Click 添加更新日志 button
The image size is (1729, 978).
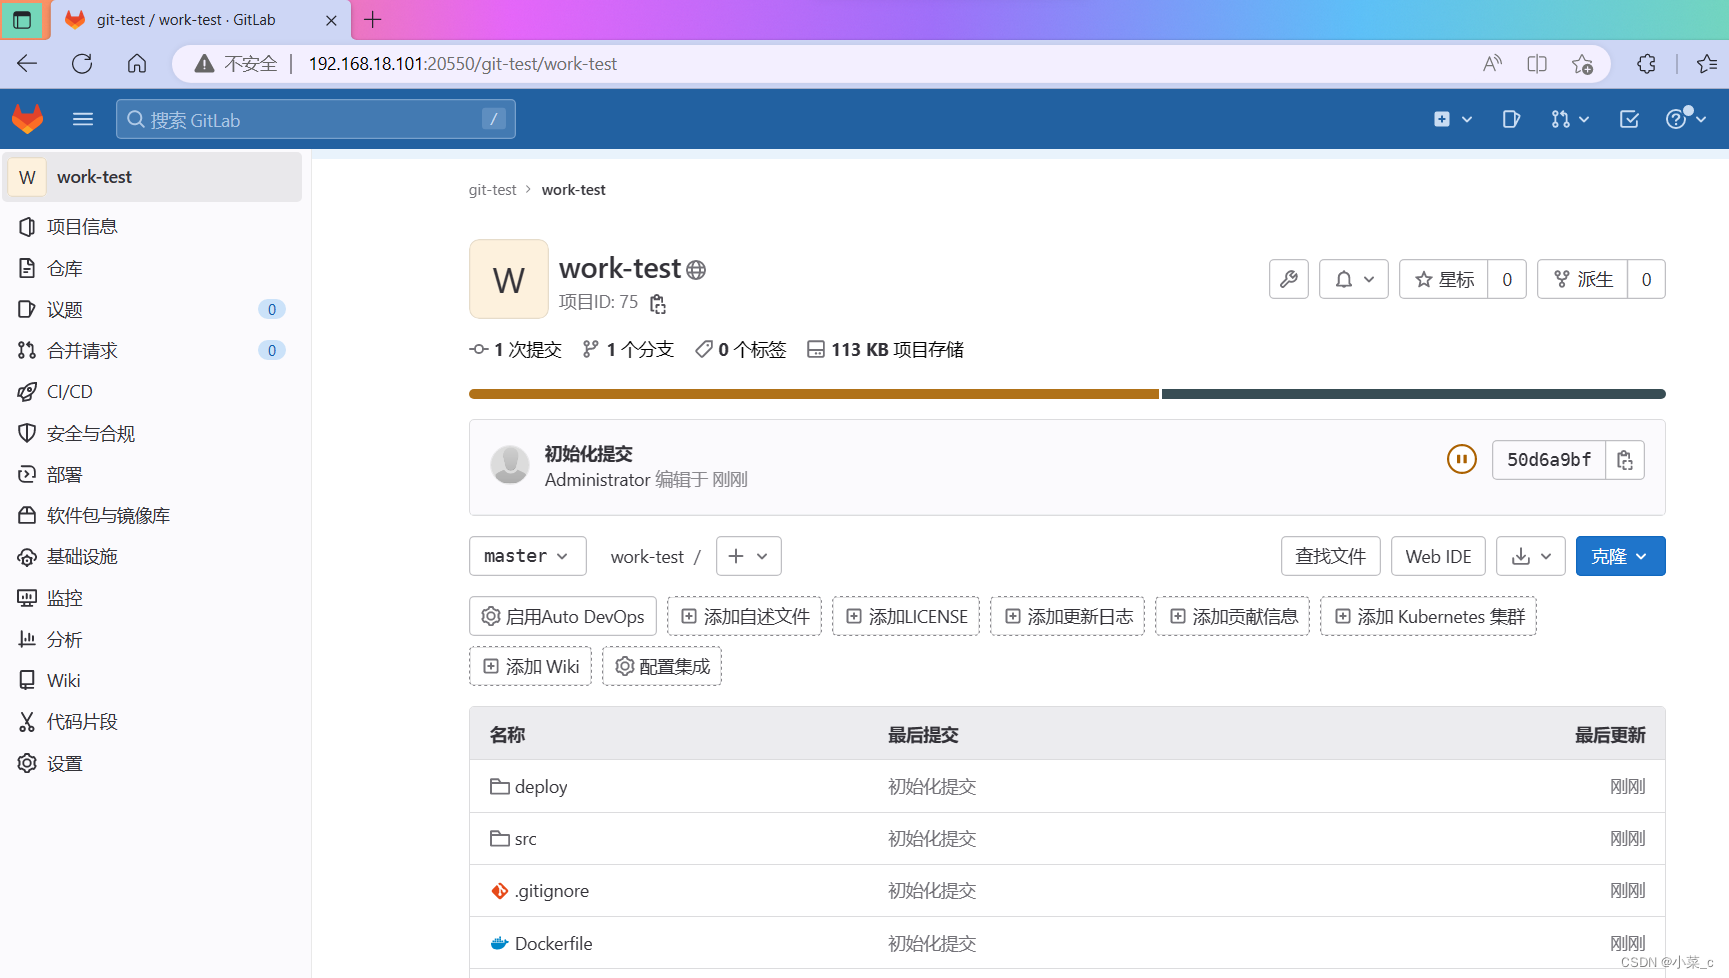[1067, 616]
